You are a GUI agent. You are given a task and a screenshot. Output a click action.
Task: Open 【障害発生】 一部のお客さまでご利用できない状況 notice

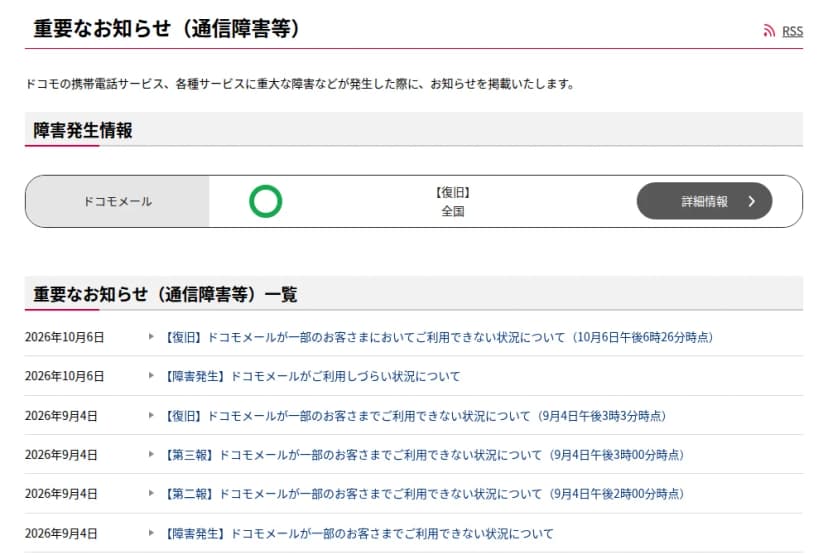click(359, 533)
